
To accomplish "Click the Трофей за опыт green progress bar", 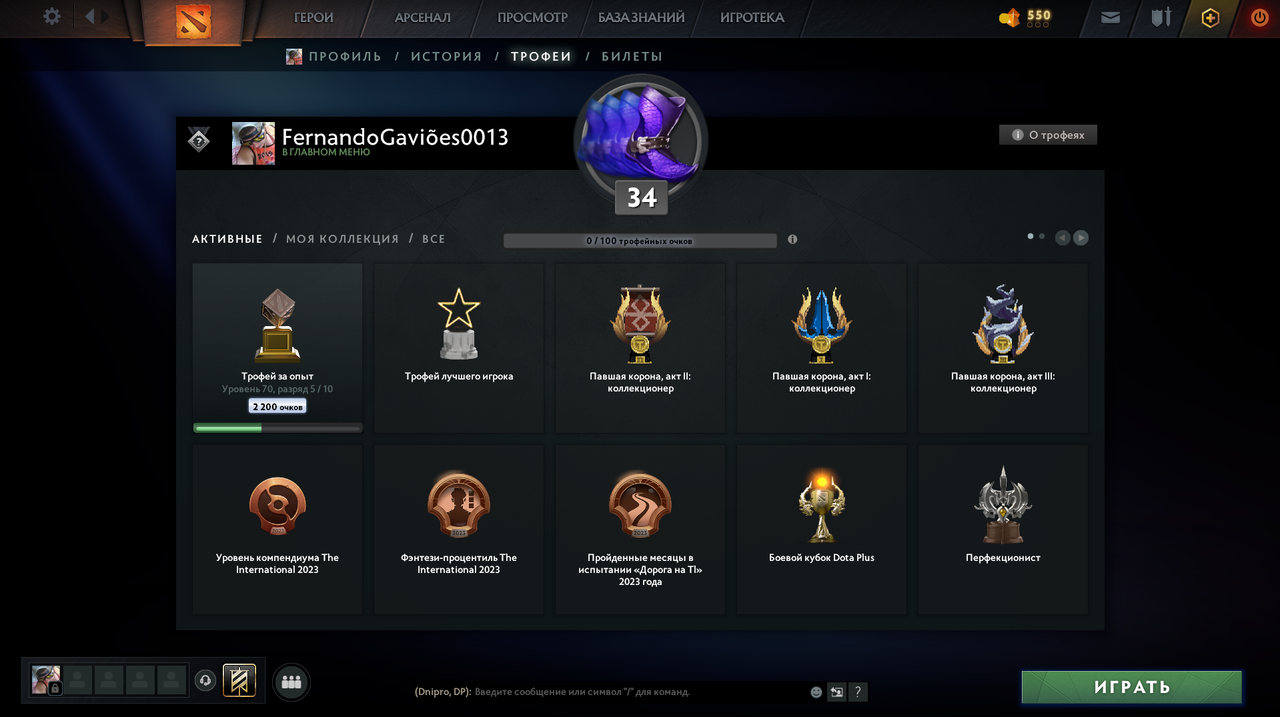I will click(277, 428).
